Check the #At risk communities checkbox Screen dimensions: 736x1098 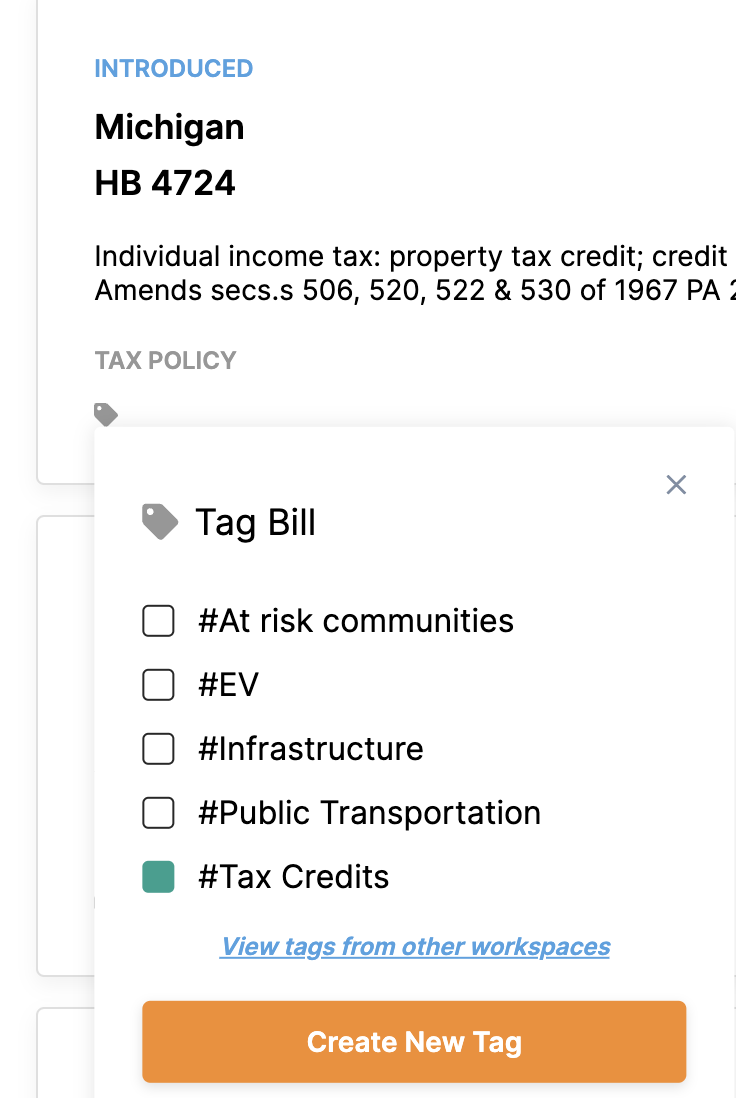158,621
